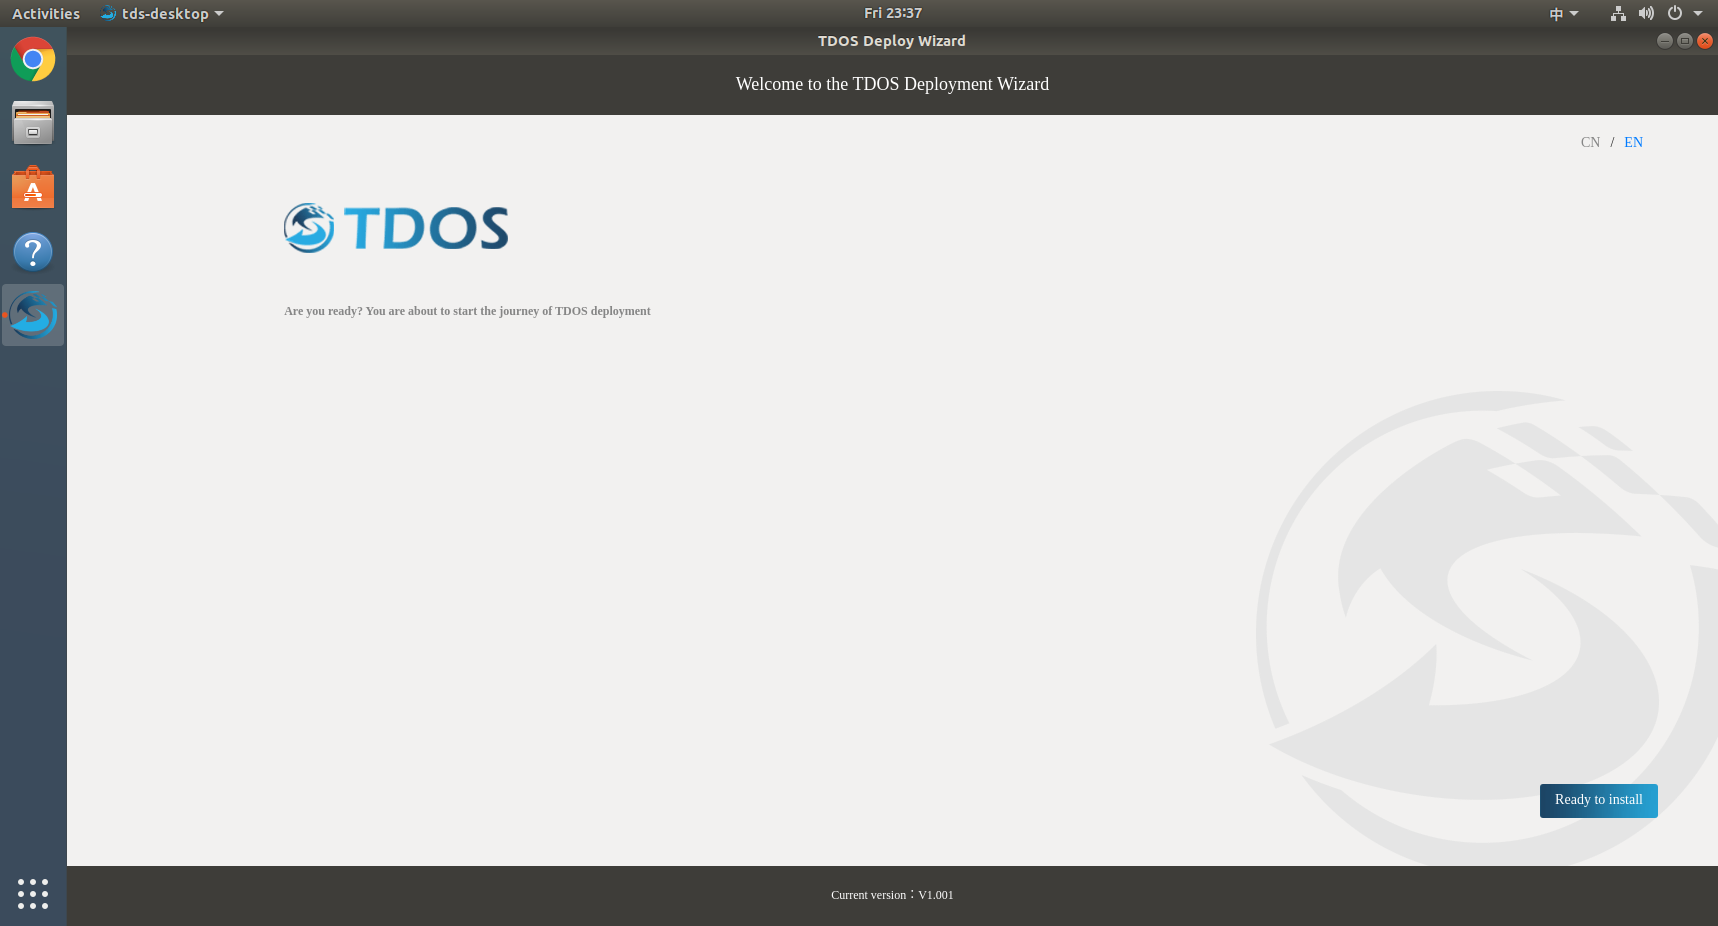The width and height of the screenshot is (1718, 926).
Task: Switch language to EN
Action: pyautogui.click(x=1633, y=142)
